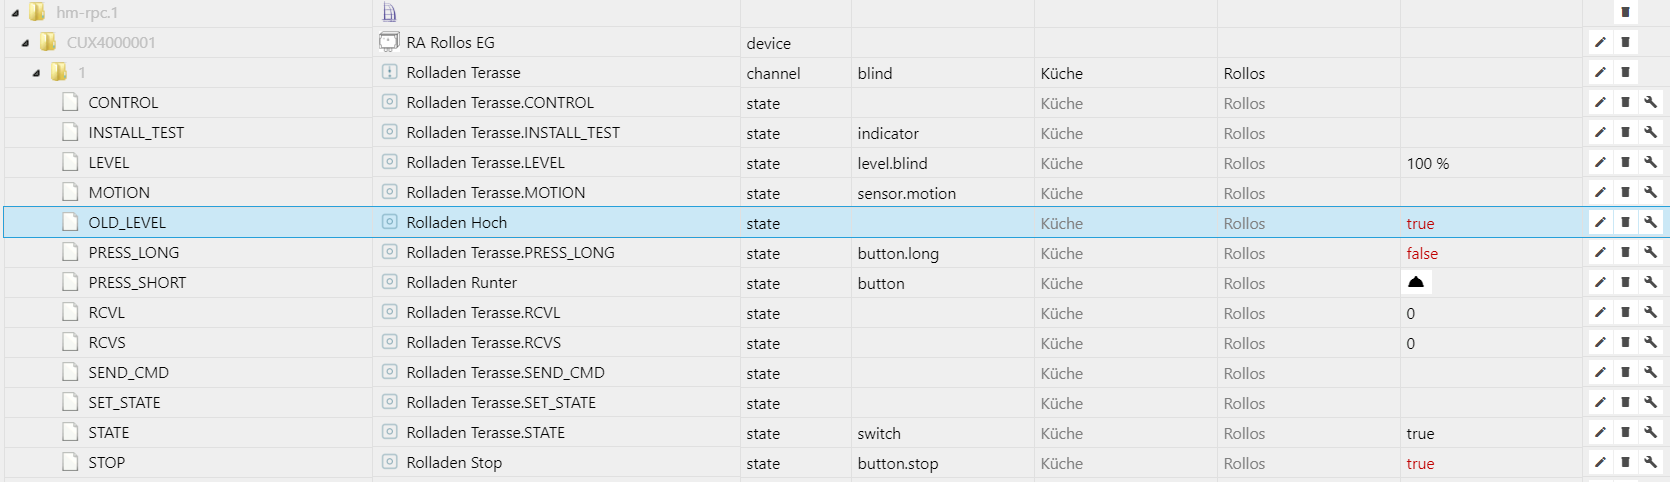Click trash icon on CONTROL row
Viewport: 1670px width, 482px height.
pyautogui.click(x=1625, y=102)
